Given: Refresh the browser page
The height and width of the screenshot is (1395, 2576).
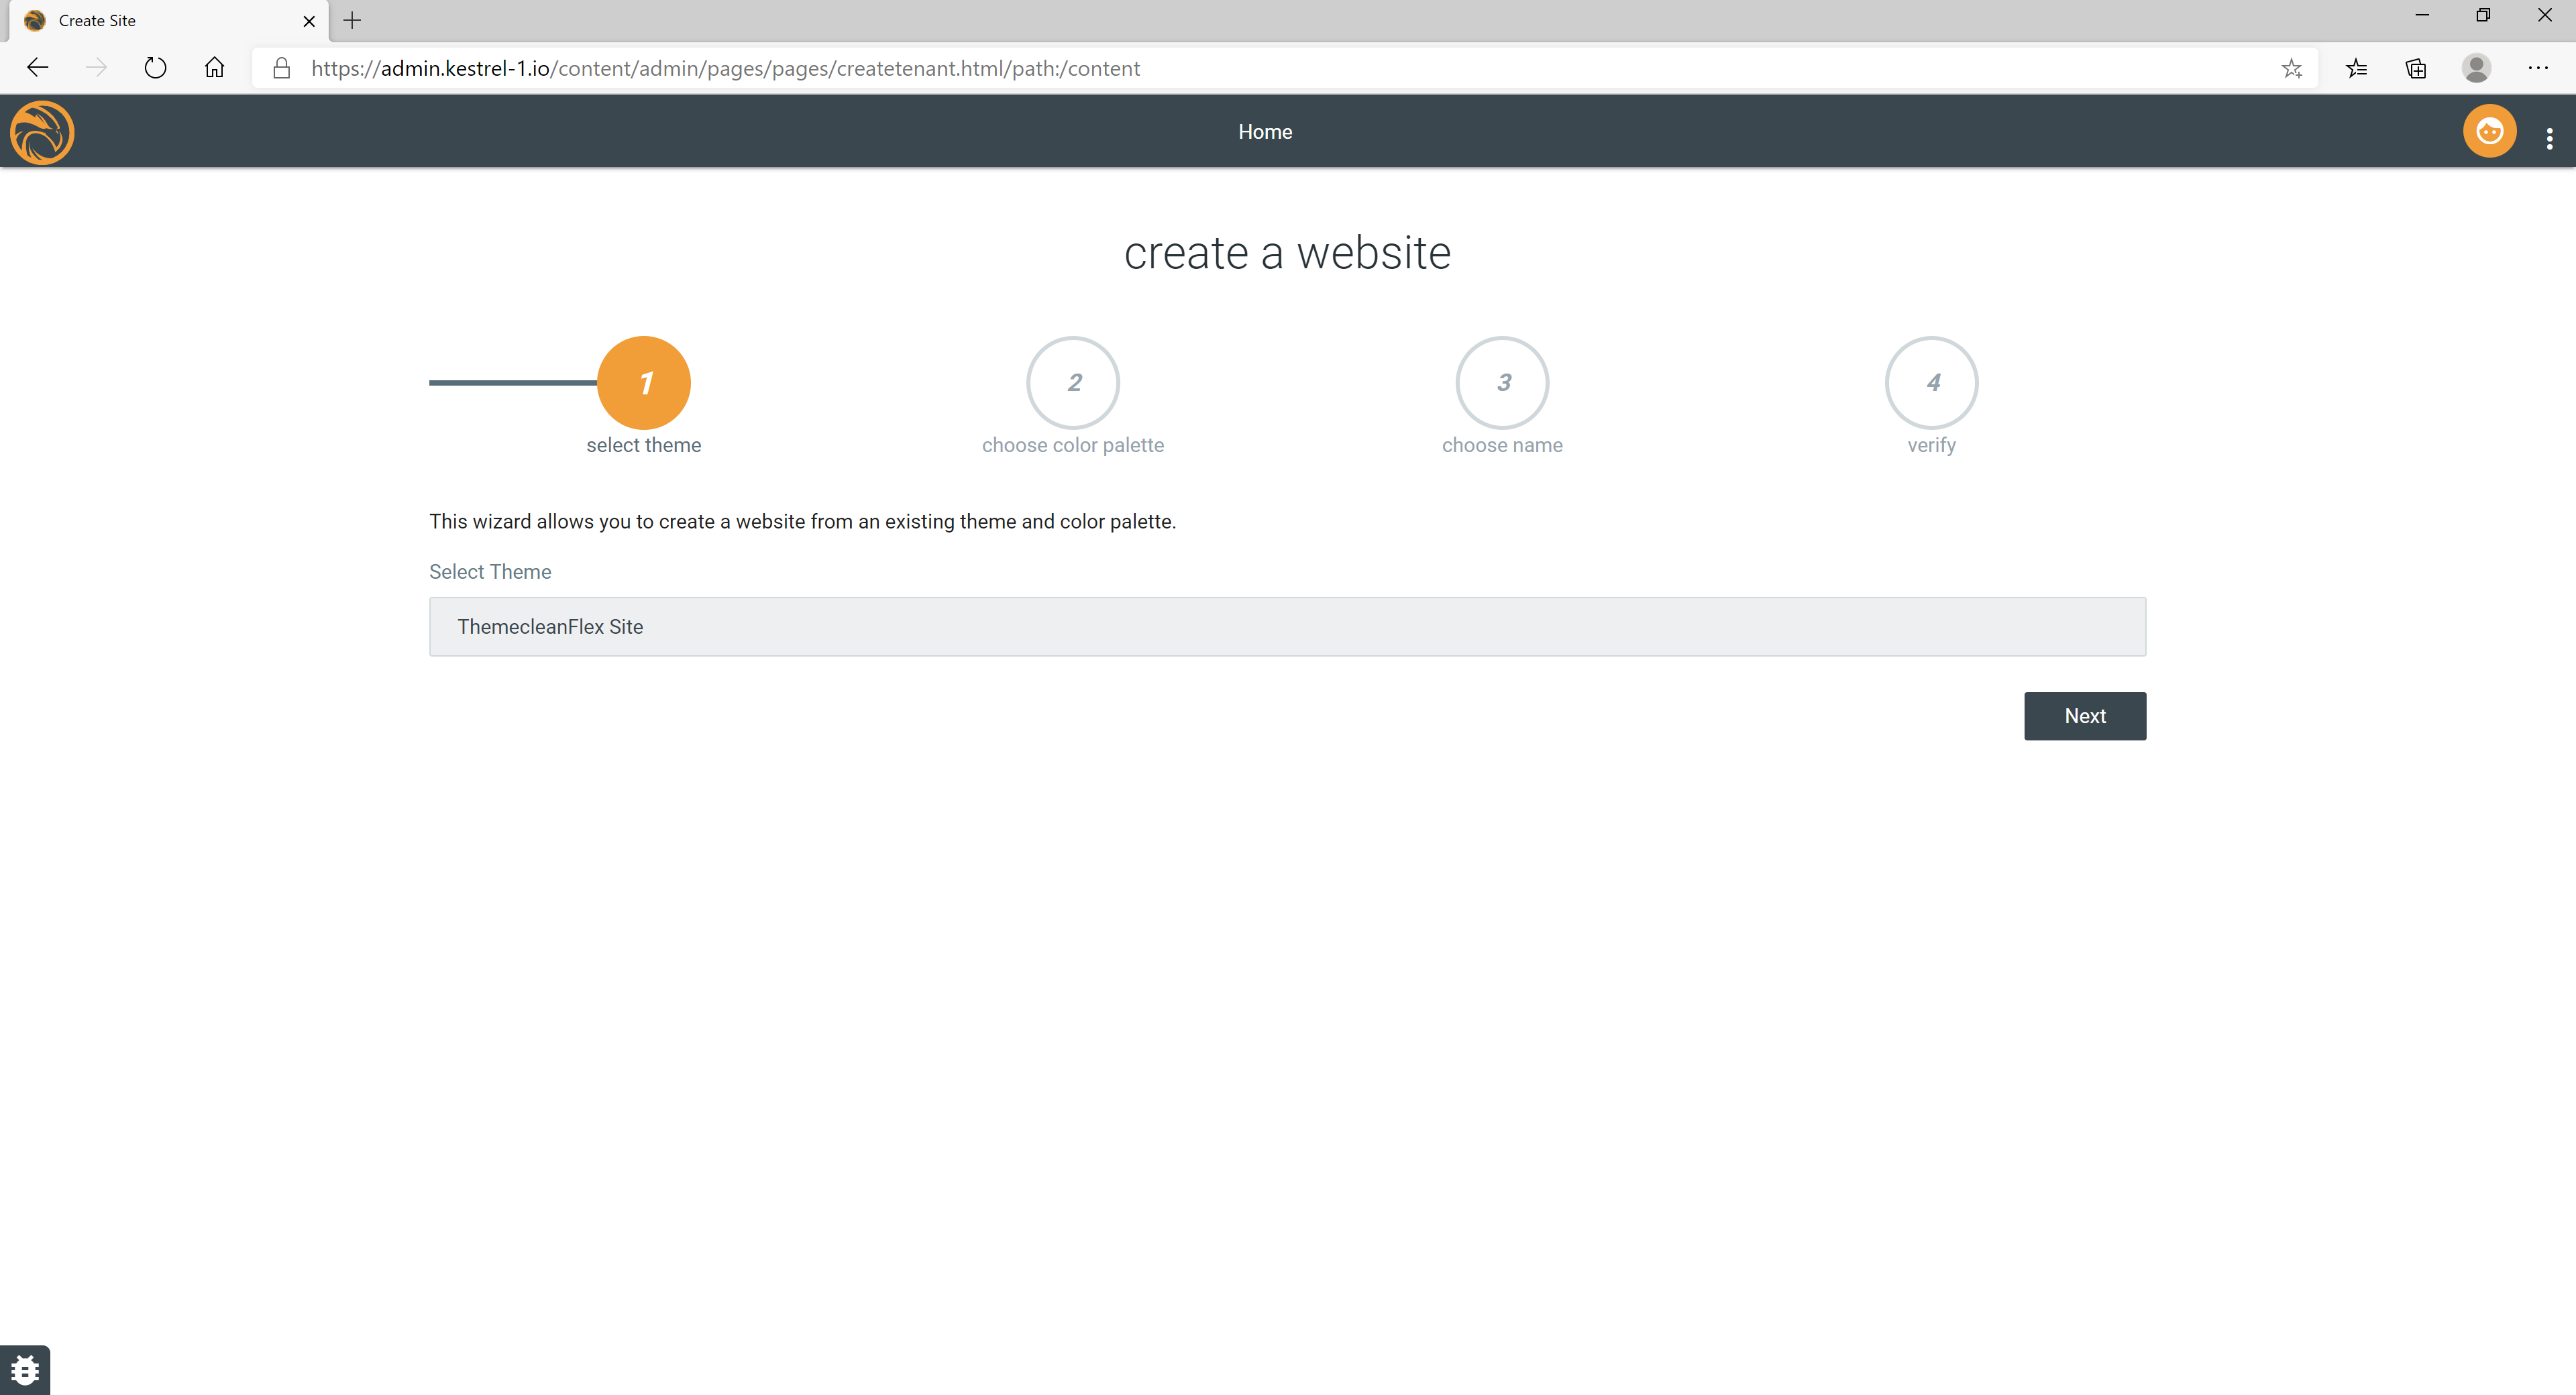Looking at the screenshot, I should click(x=155, y=68).
